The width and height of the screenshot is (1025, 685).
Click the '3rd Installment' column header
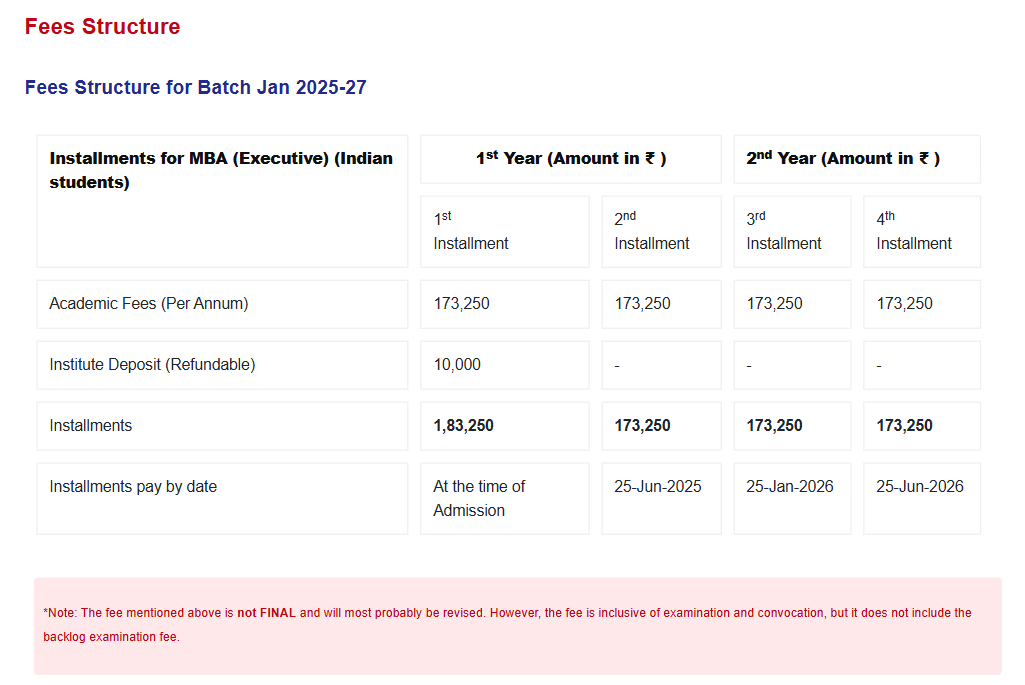(x=792, y=231)
